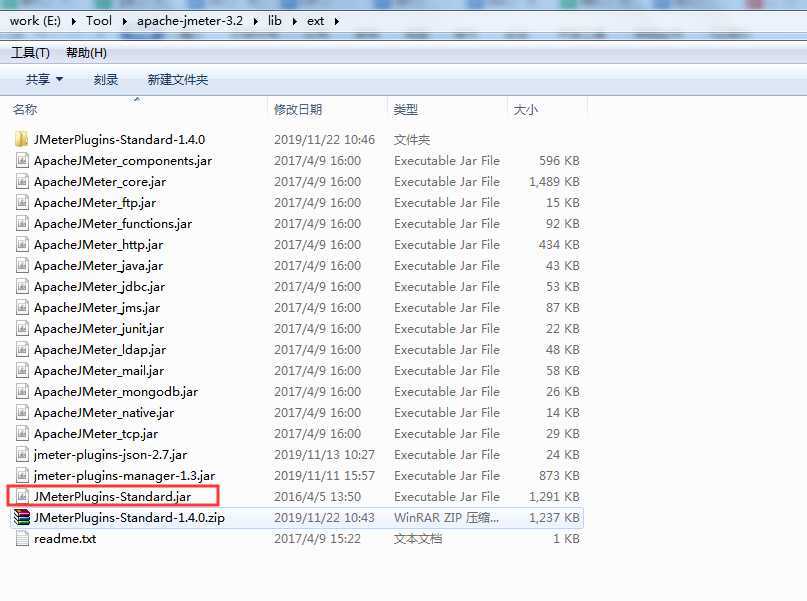
Task: Click the size value 873 KB
Action: [559, 475]
